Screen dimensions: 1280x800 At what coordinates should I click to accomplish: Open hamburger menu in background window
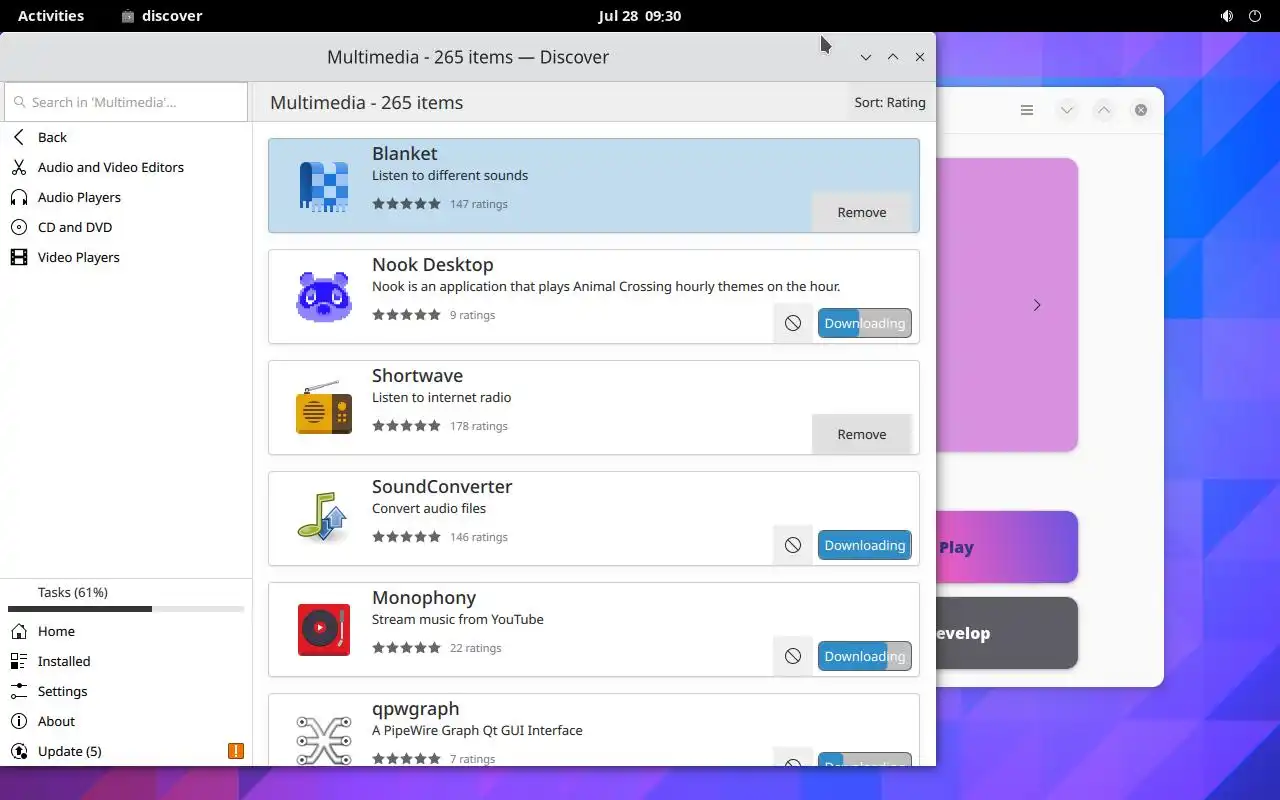1027,110
